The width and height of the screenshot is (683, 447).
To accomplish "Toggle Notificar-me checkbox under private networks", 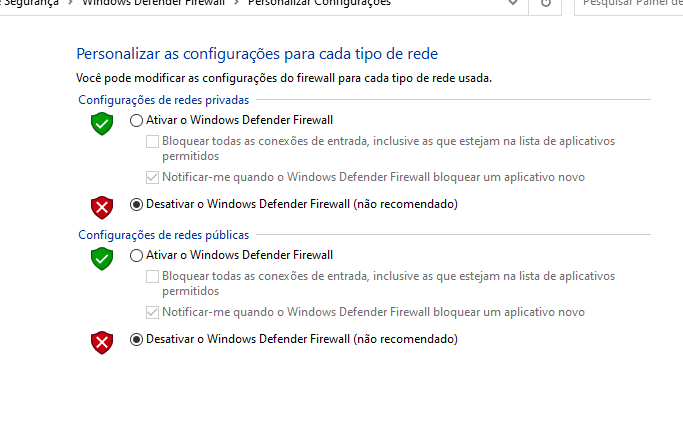I will click(x=152, y=177).
